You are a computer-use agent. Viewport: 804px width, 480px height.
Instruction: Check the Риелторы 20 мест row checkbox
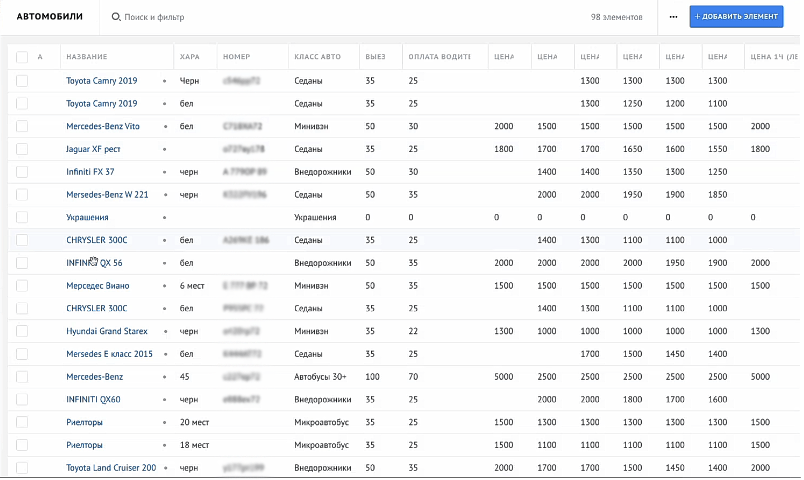[x=22, y=422]
